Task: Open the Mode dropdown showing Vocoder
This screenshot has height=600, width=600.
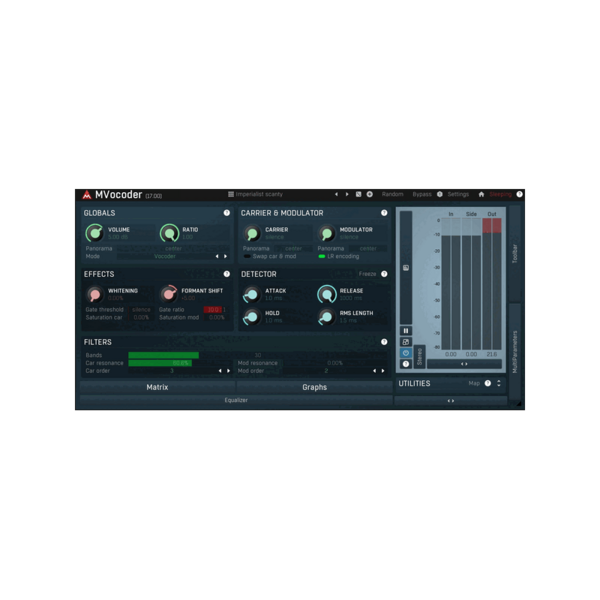Action: point(165,256)
